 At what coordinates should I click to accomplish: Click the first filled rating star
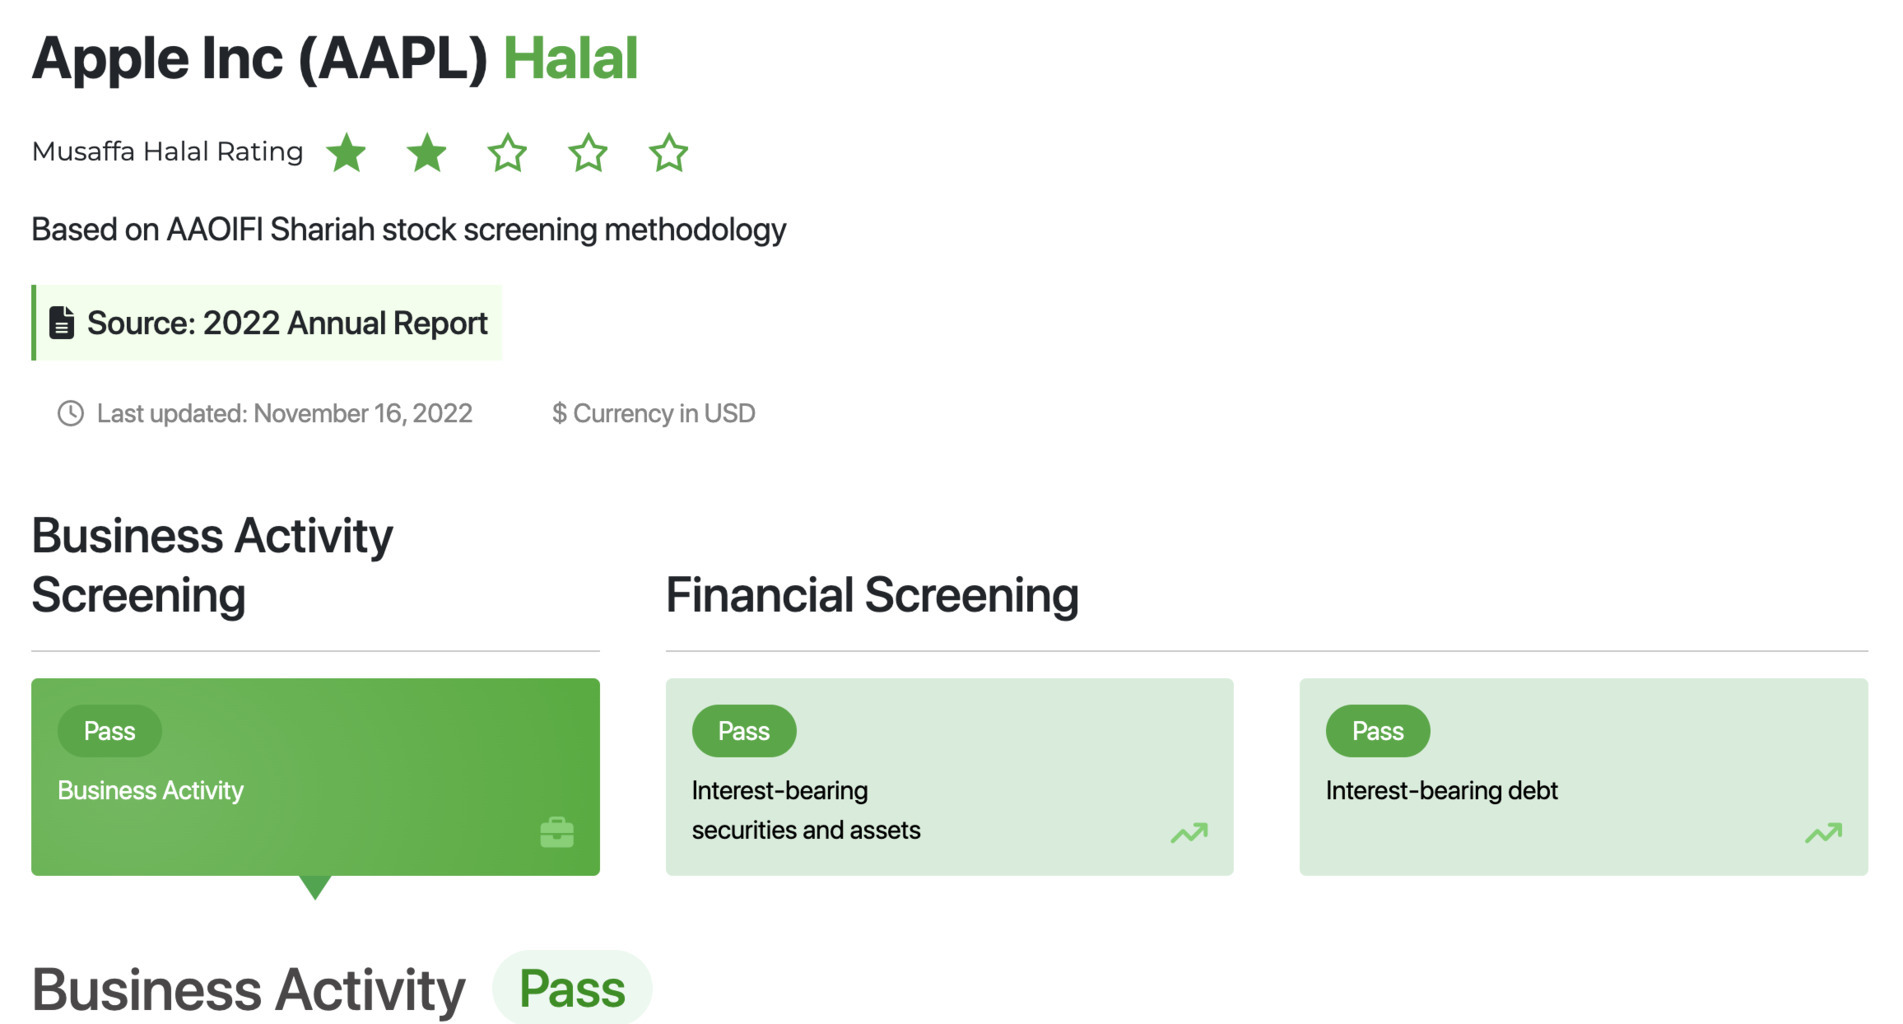pos(346,152)
